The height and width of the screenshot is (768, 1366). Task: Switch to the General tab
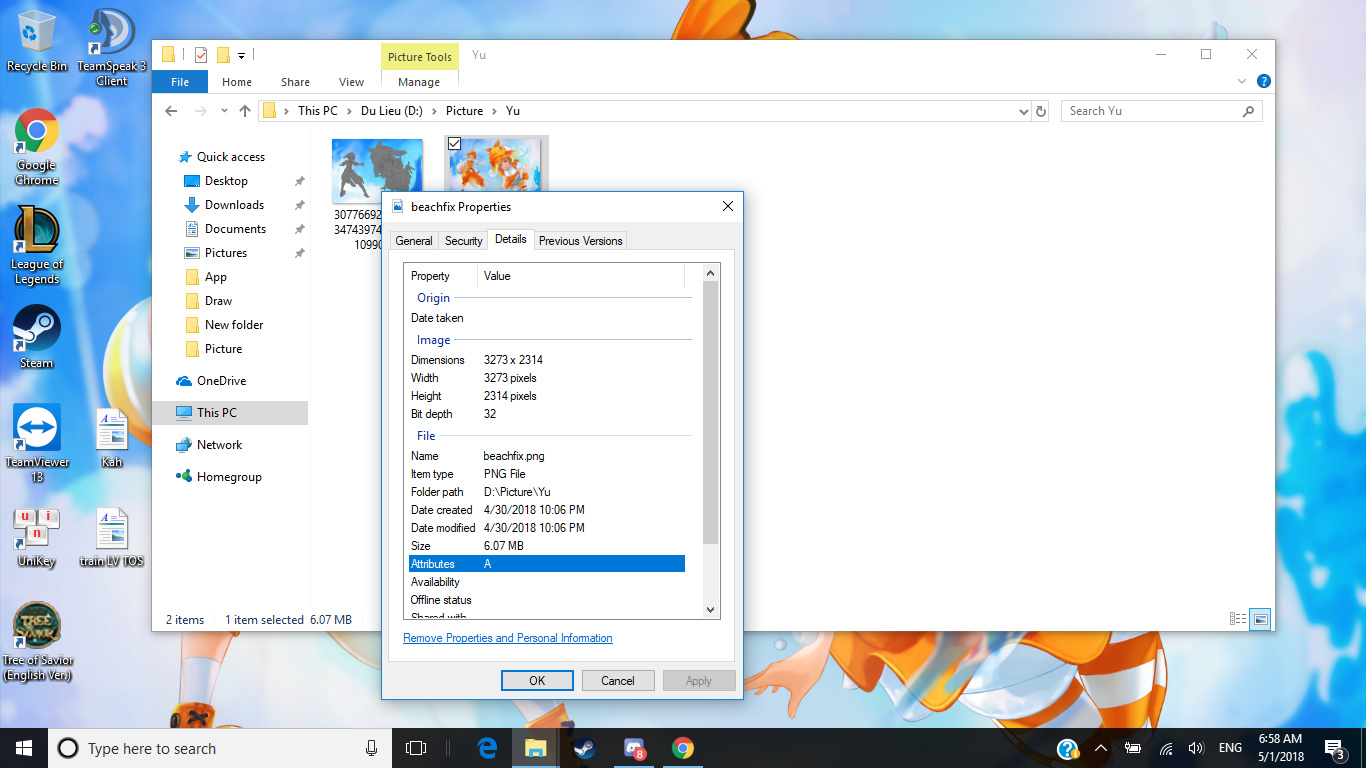pos(414,241)
